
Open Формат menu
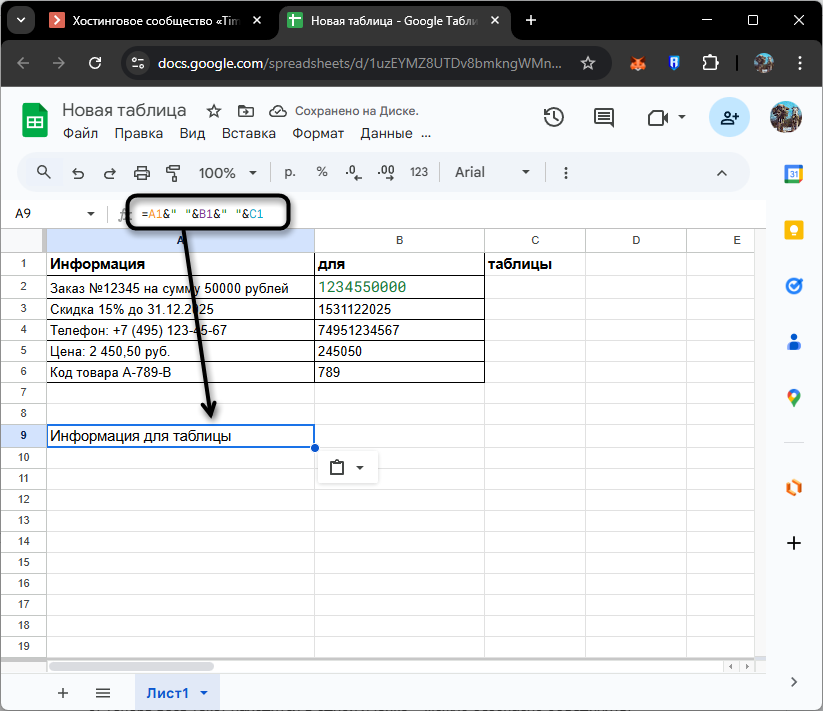click(318, 133)
